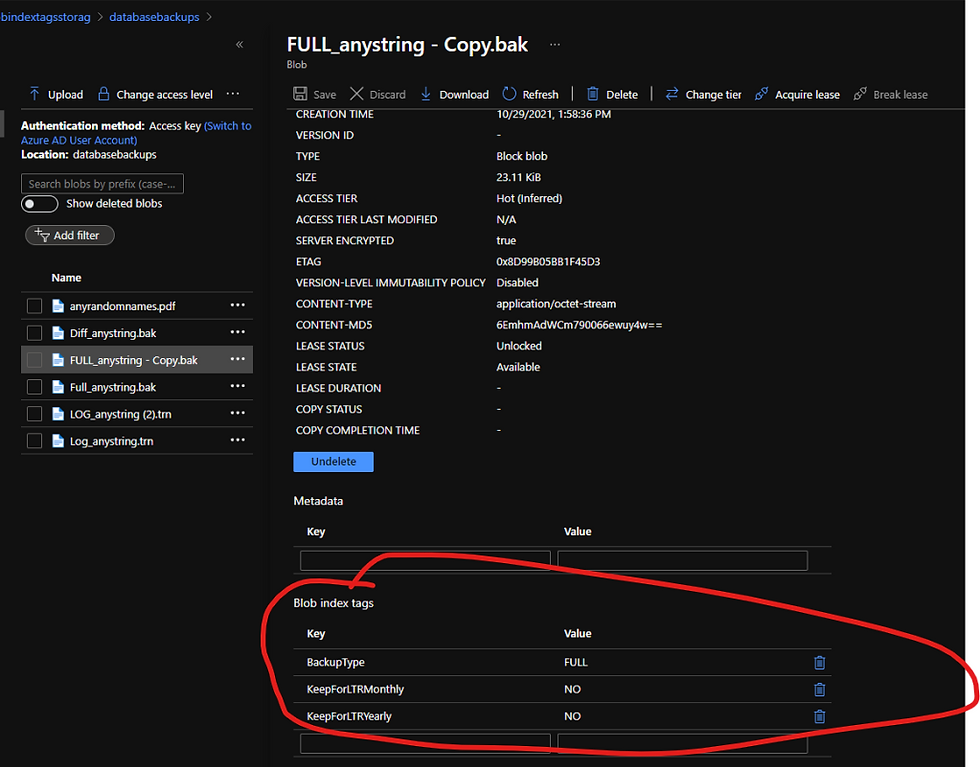980x767 pixels.
Task: Click the CONTENT-MD5 hash value
Action: pos(579,325)
